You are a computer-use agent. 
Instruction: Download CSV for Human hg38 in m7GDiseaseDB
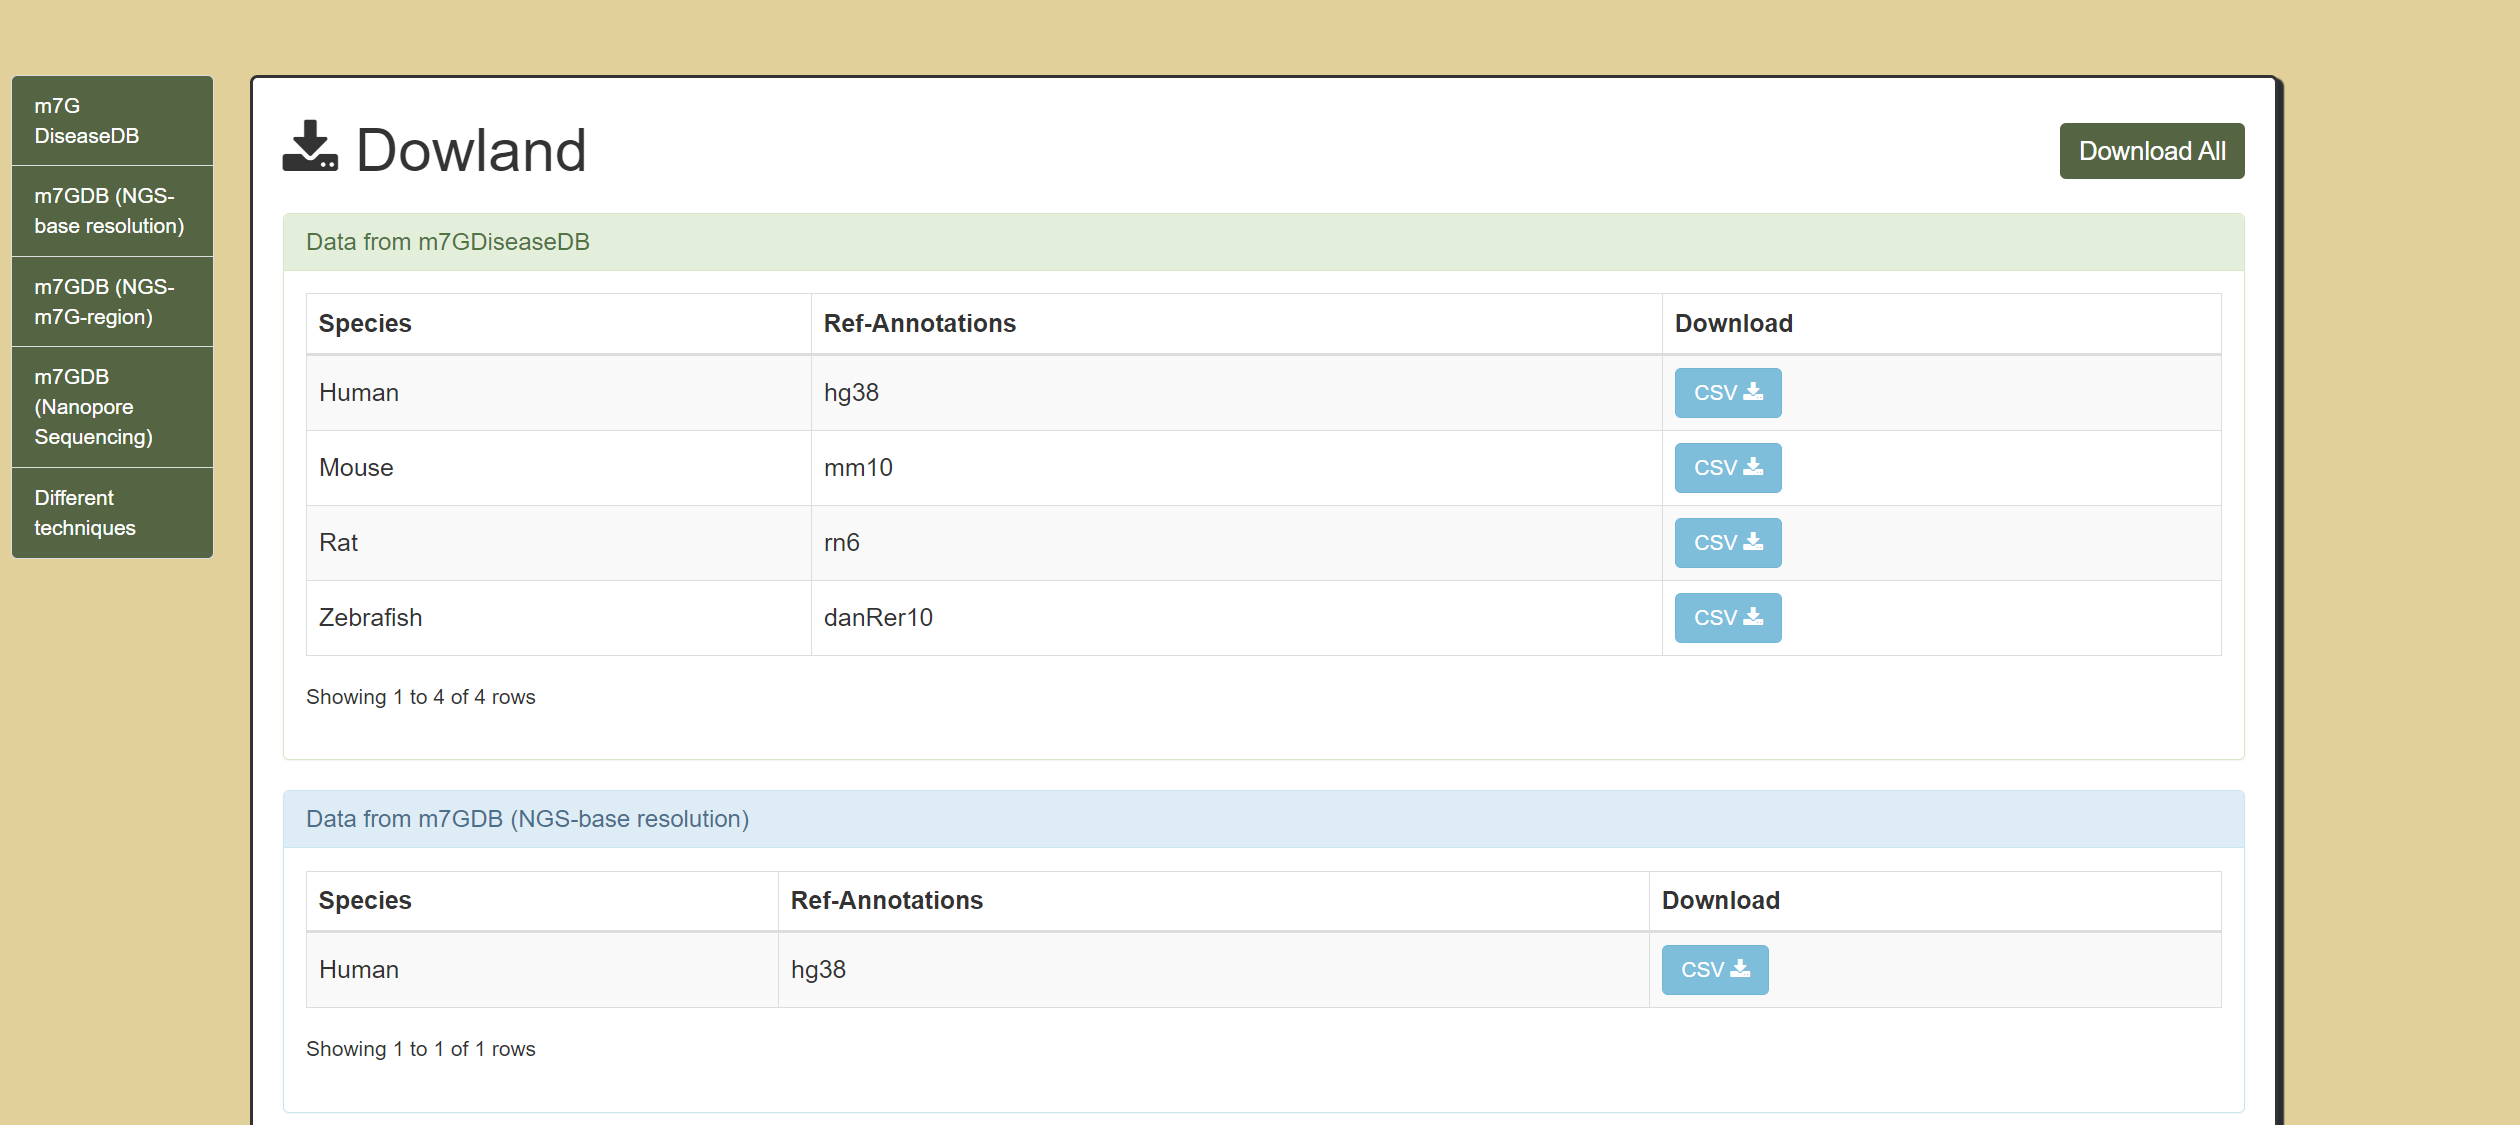1728,393
